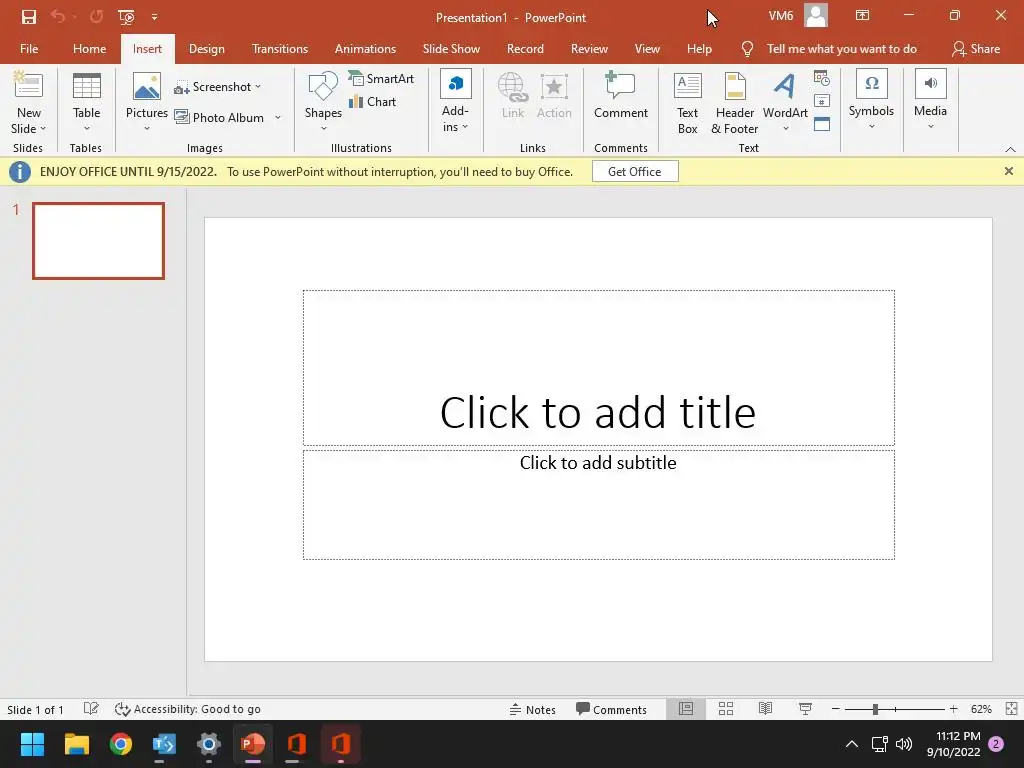Open the Help tab
Image resolution: width=1024 pixels, height=768 pixels.
[699, 49]
